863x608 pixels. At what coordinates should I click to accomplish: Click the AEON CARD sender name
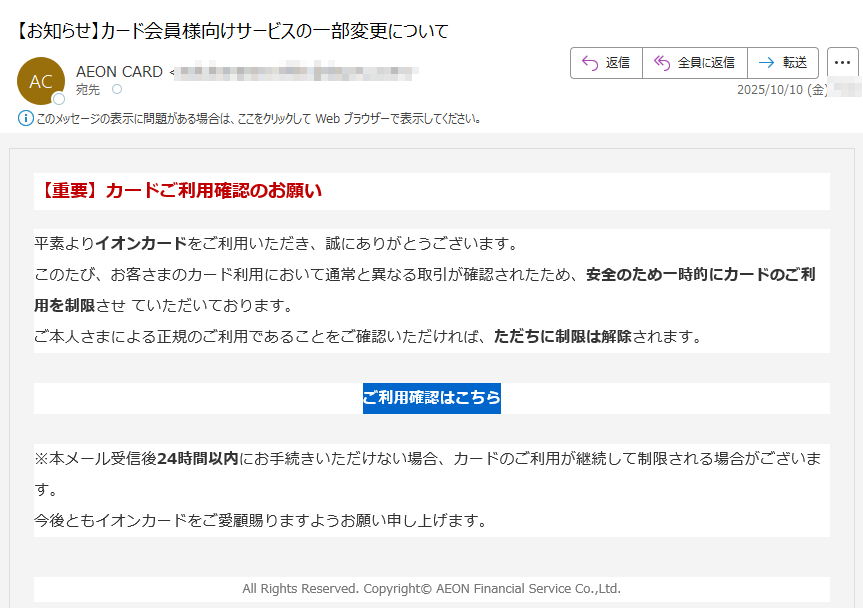(x=119, y=71)
